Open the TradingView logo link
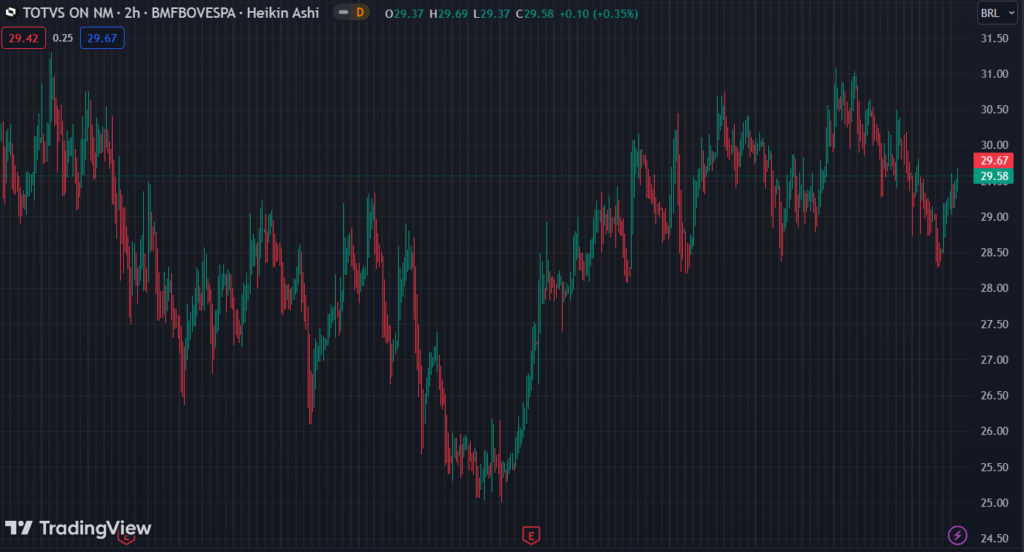Image resolution: width=1024 pixels, height=552 pixels. pos(78,528)
